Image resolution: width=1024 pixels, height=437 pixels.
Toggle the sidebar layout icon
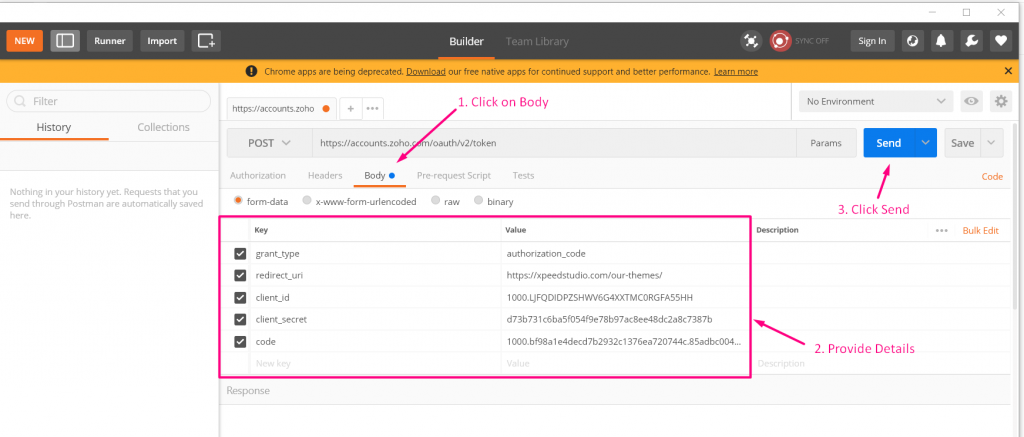65,40
